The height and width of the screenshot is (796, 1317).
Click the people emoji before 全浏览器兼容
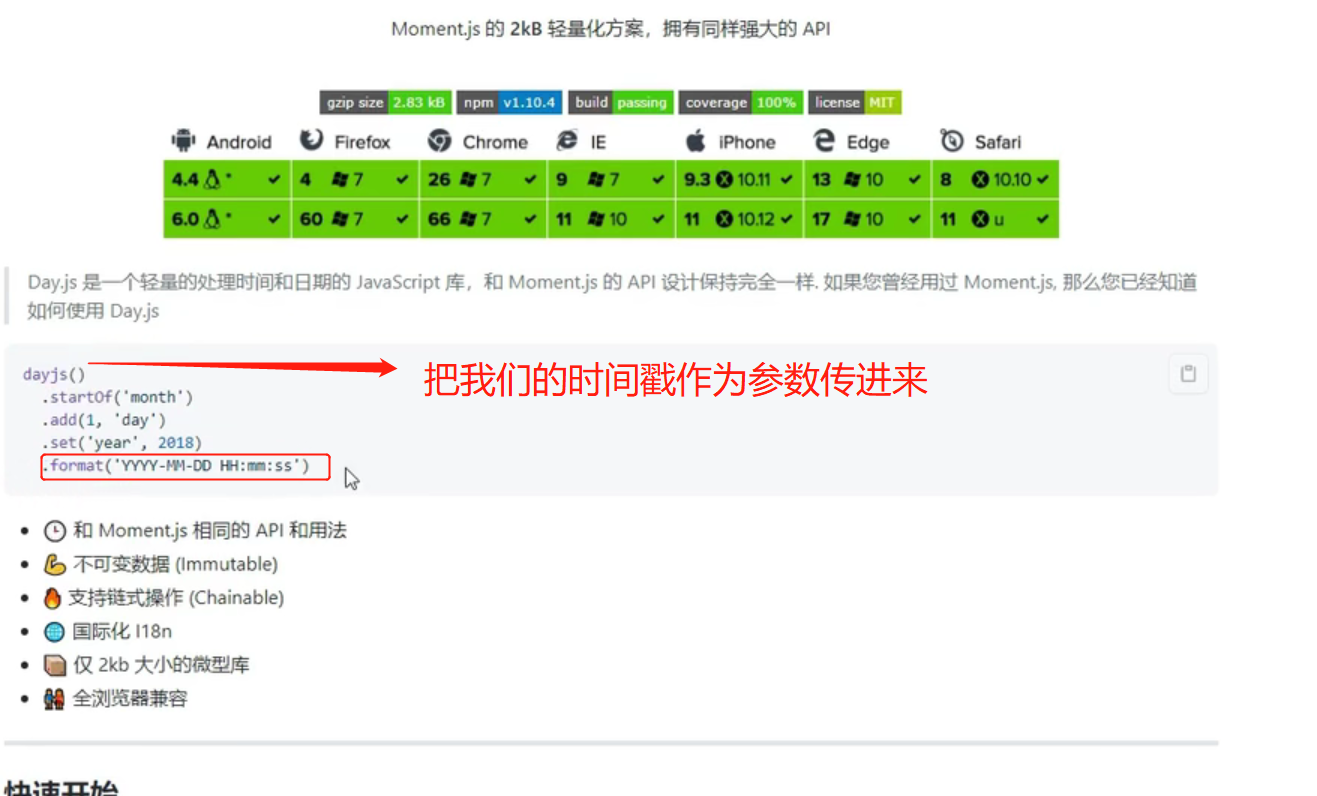54,699
